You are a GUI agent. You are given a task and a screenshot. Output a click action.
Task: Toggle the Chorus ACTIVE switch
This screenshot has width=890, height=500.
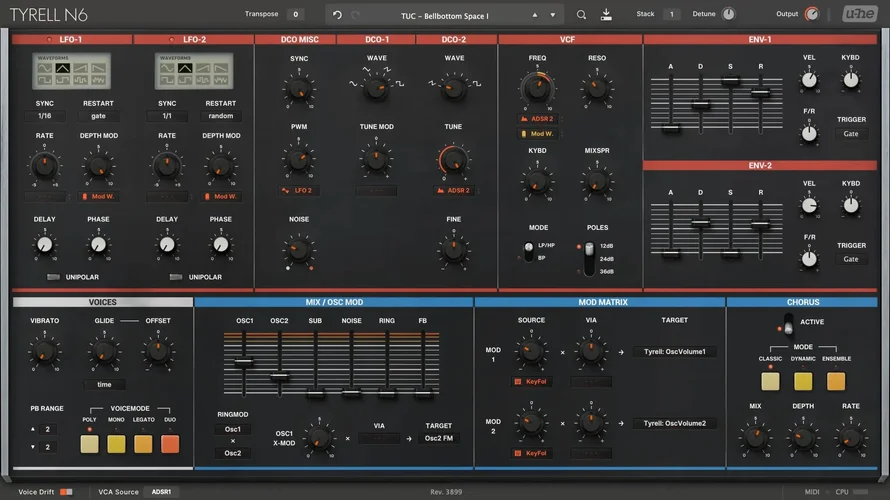pyautogui.click(x=789, y=323)
